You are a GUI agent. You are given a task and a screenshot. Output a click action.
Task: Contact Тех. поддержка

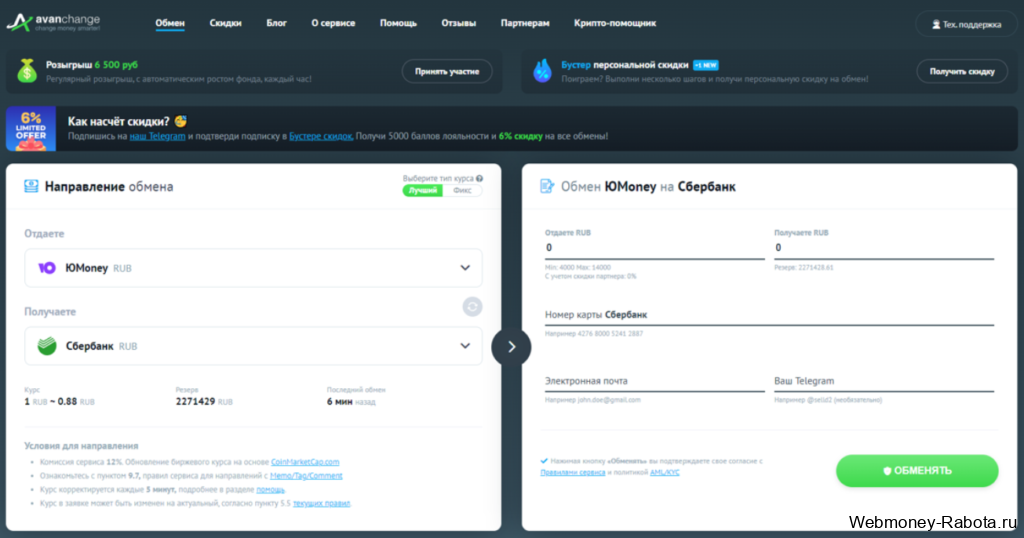(966, 24)
